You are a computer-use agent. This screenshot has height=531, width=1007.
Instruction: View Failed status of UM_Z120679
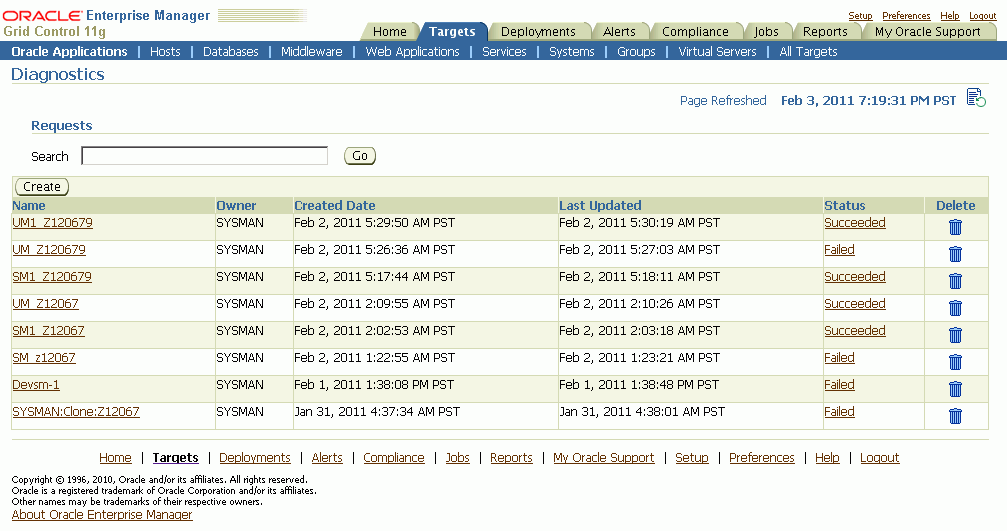[839, 250]
